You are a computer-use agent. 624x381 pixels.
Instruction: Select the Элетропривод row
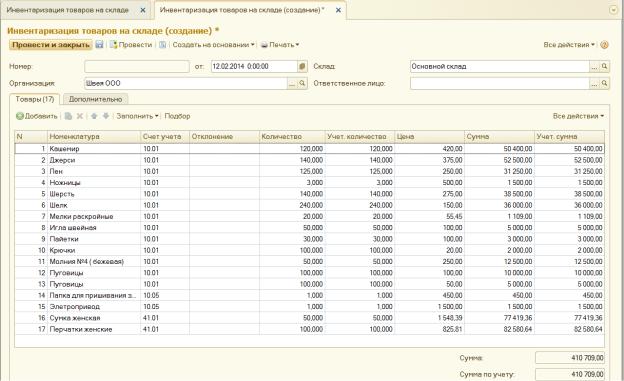pyautogui.click(x=310, y=307)
